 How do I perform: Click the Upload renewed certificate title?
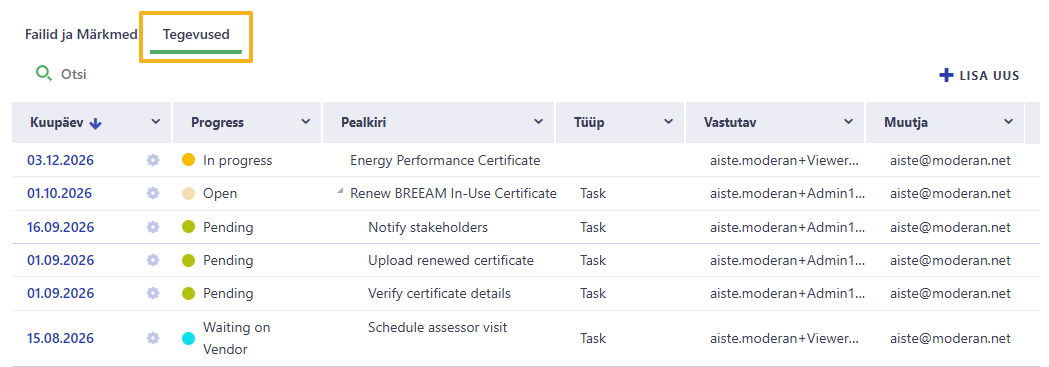coord(451,261)
